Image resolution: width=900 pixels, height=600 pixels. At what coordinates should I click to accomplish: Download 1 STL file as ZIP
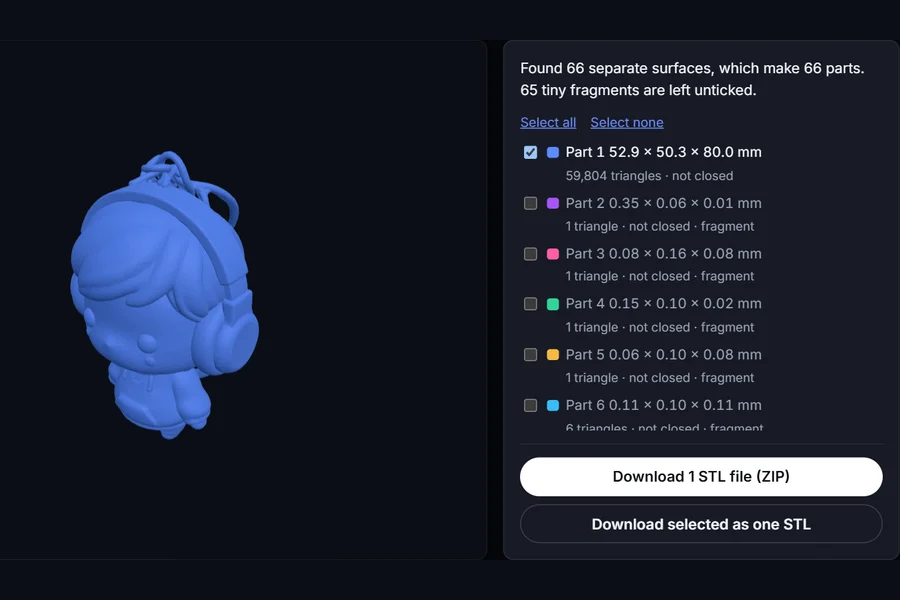coord(701,477)
